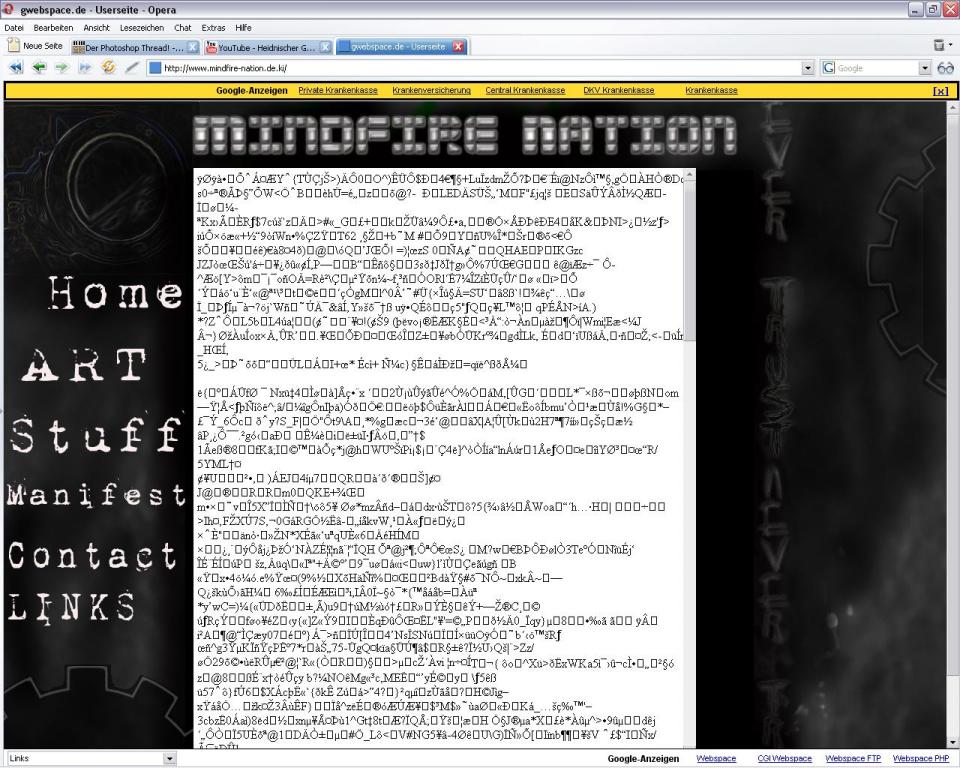Open the Chat menu
Screen dimensions: 960x768
click(182, 28)
